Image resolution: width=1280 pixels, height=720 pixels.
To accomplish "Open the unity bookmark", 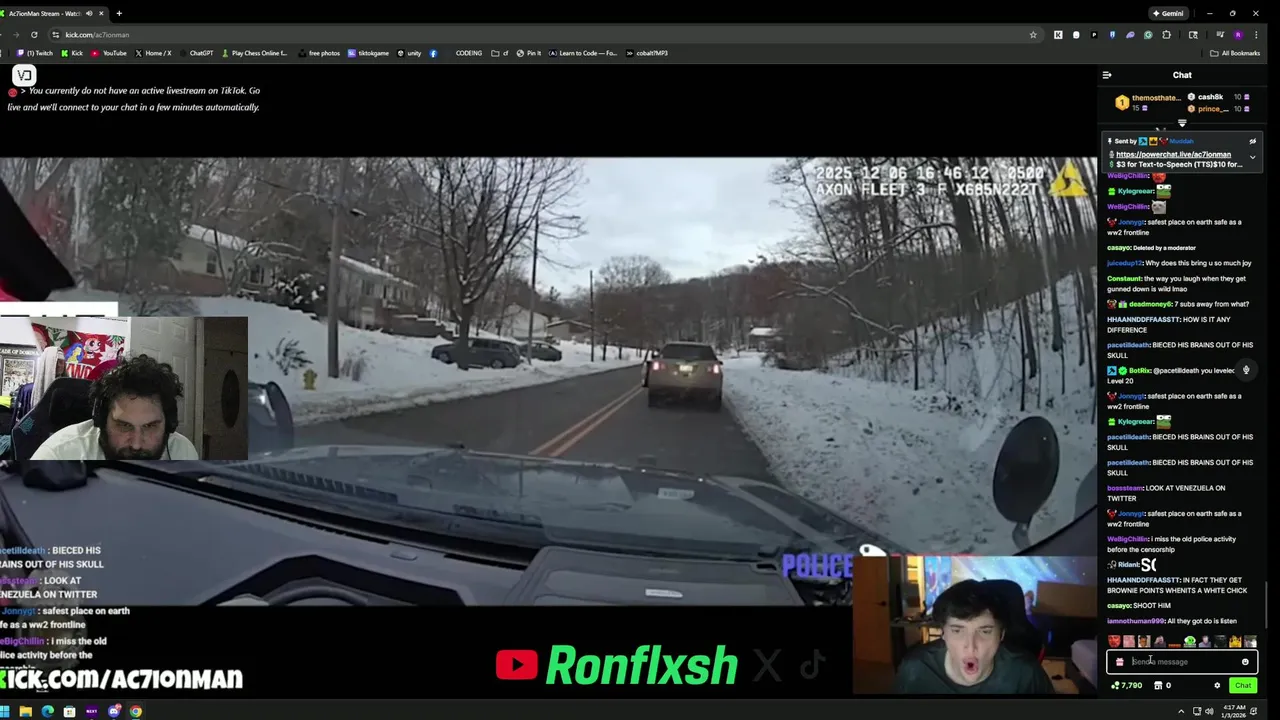I will click(x=409, y=53).
